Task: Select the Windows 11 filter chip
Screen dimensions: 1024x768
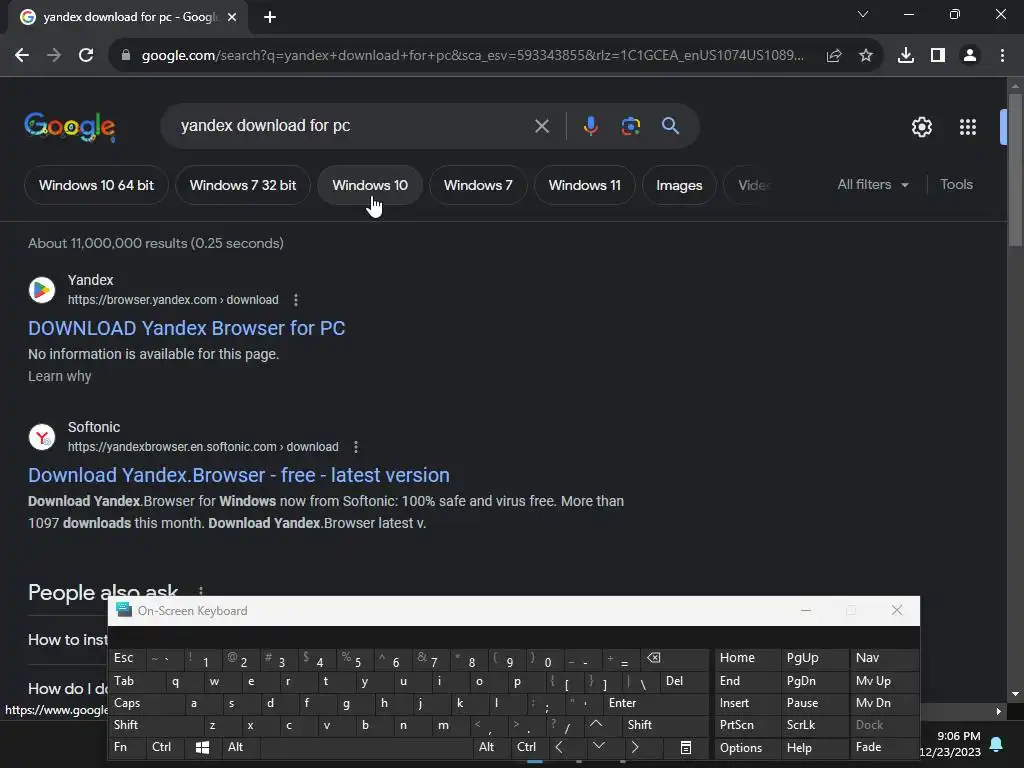Action: 584,185
